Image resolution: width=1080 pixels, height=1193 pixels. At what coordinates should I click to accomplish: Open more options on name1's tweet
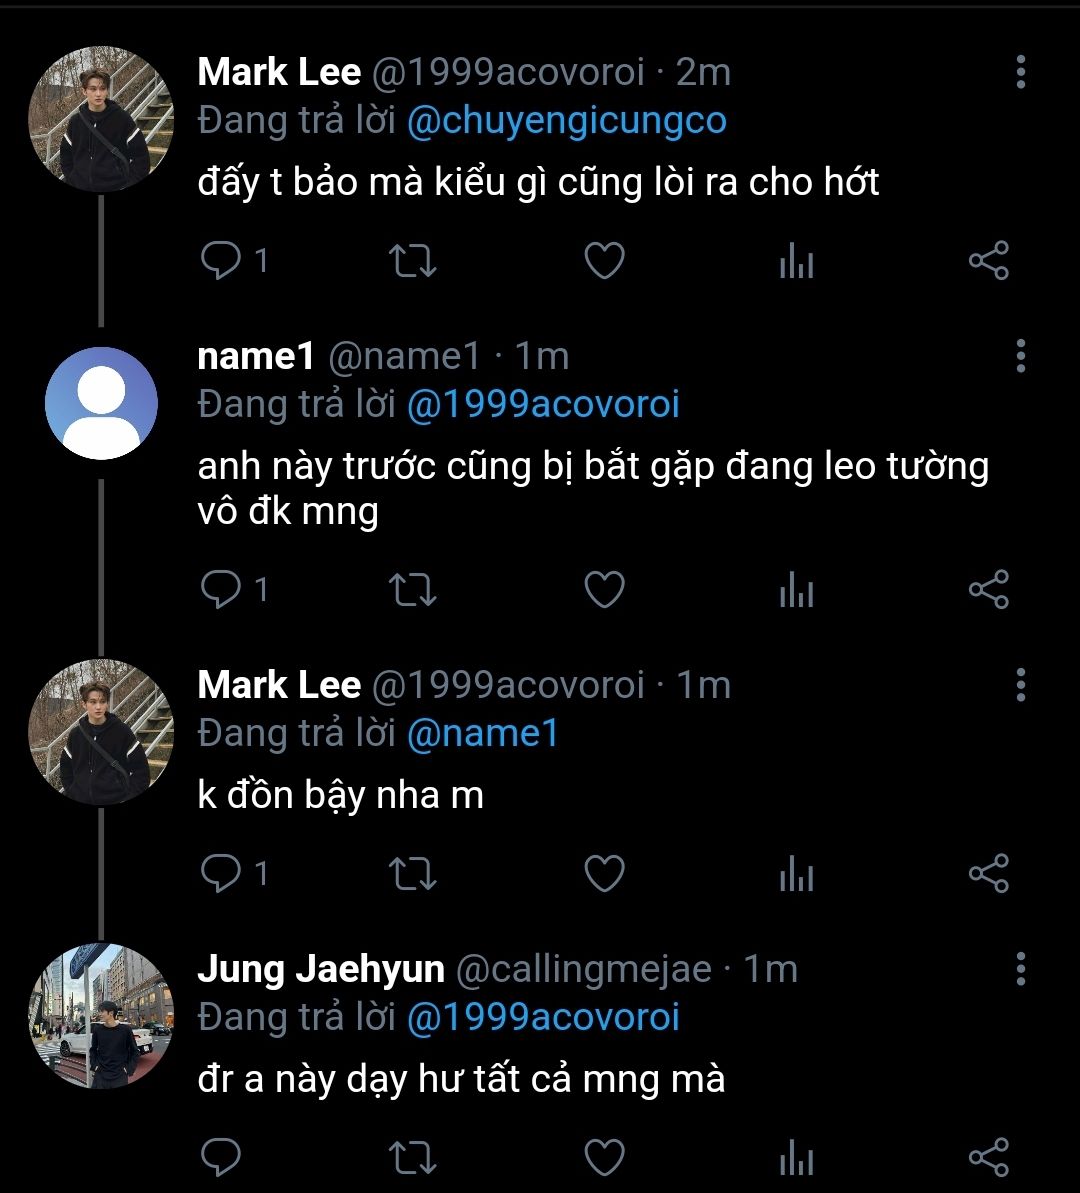[x=1020, y=356]
